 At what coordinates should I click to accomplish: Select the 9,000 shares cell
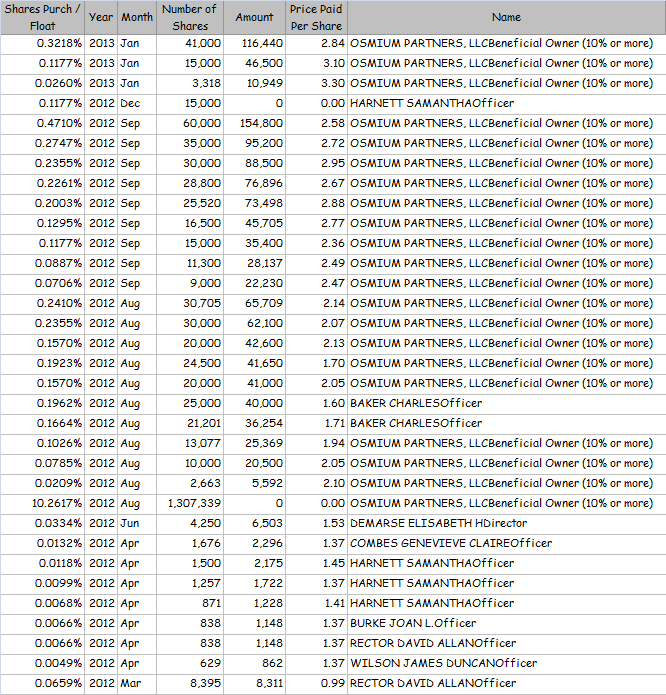pos(190,283)
